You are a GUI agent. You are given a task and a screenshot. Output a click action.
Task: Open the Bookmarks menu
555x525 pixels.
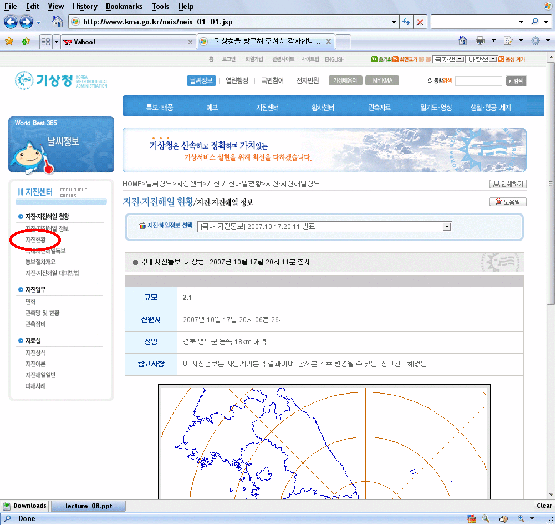pyautogui.click(x=124, y=6)
